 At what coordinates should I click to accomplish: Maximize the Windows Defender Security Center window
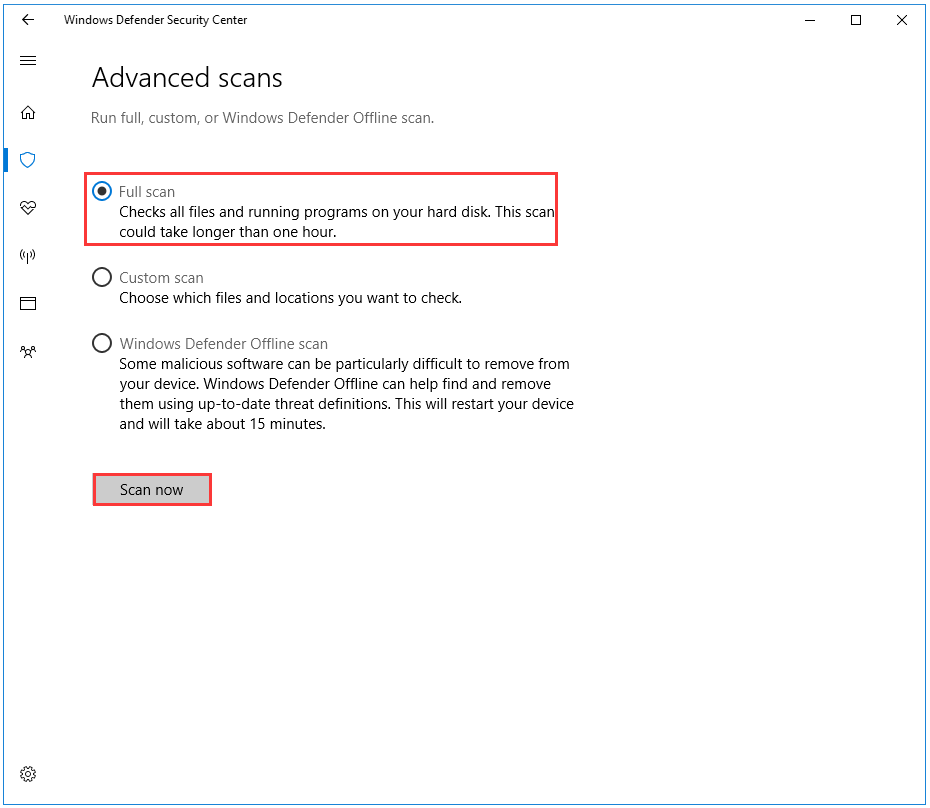pyautogui.click(x=856, y=20)
